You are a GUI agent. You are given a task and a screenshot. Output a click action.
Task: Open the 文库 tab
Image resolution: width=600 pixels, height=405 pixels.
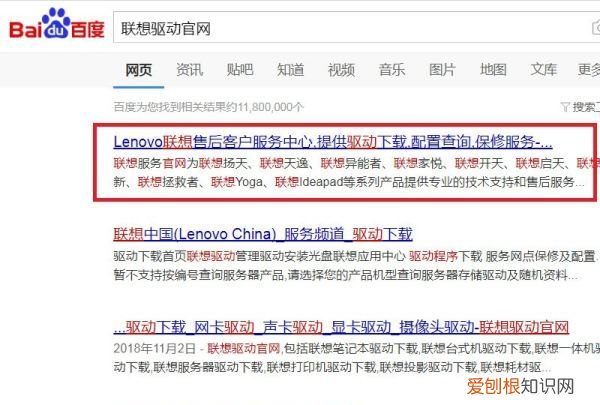544,70
